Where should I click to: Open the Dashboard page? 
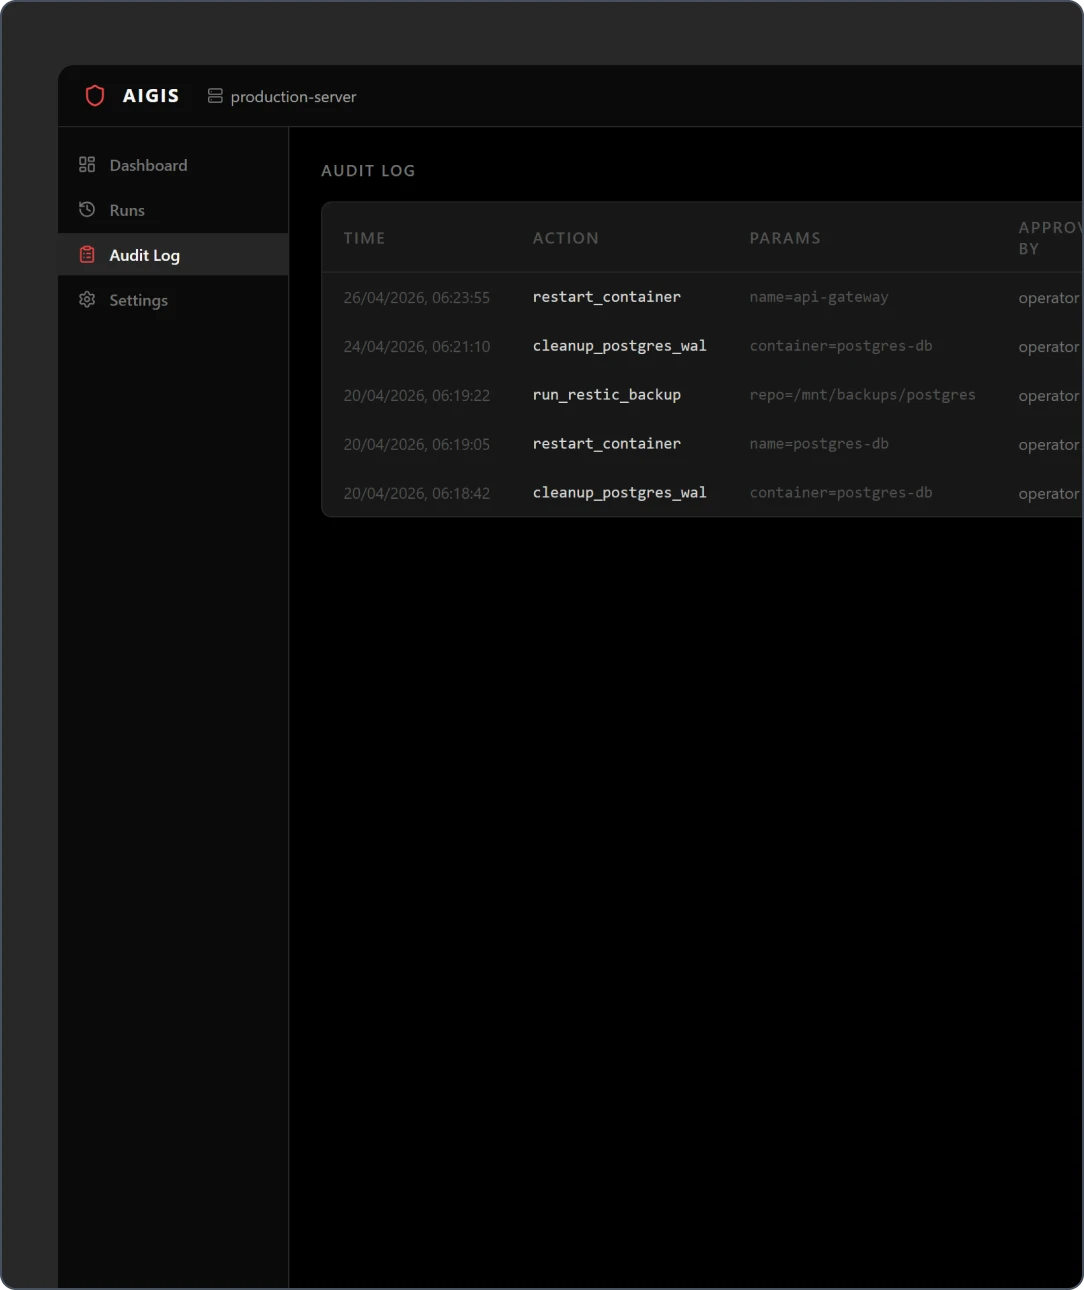coord(173,165)
